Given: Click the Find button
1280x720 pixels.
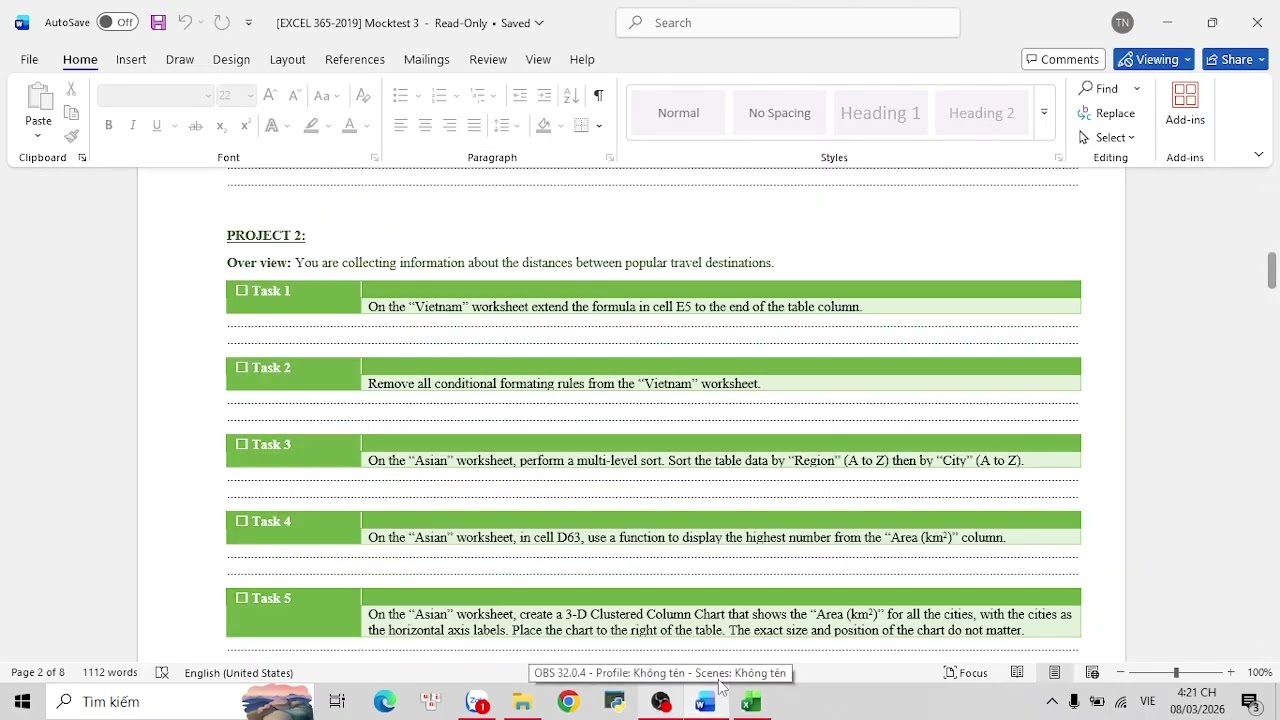Looking at the screenshot, I should click(x=1099, y=88).
